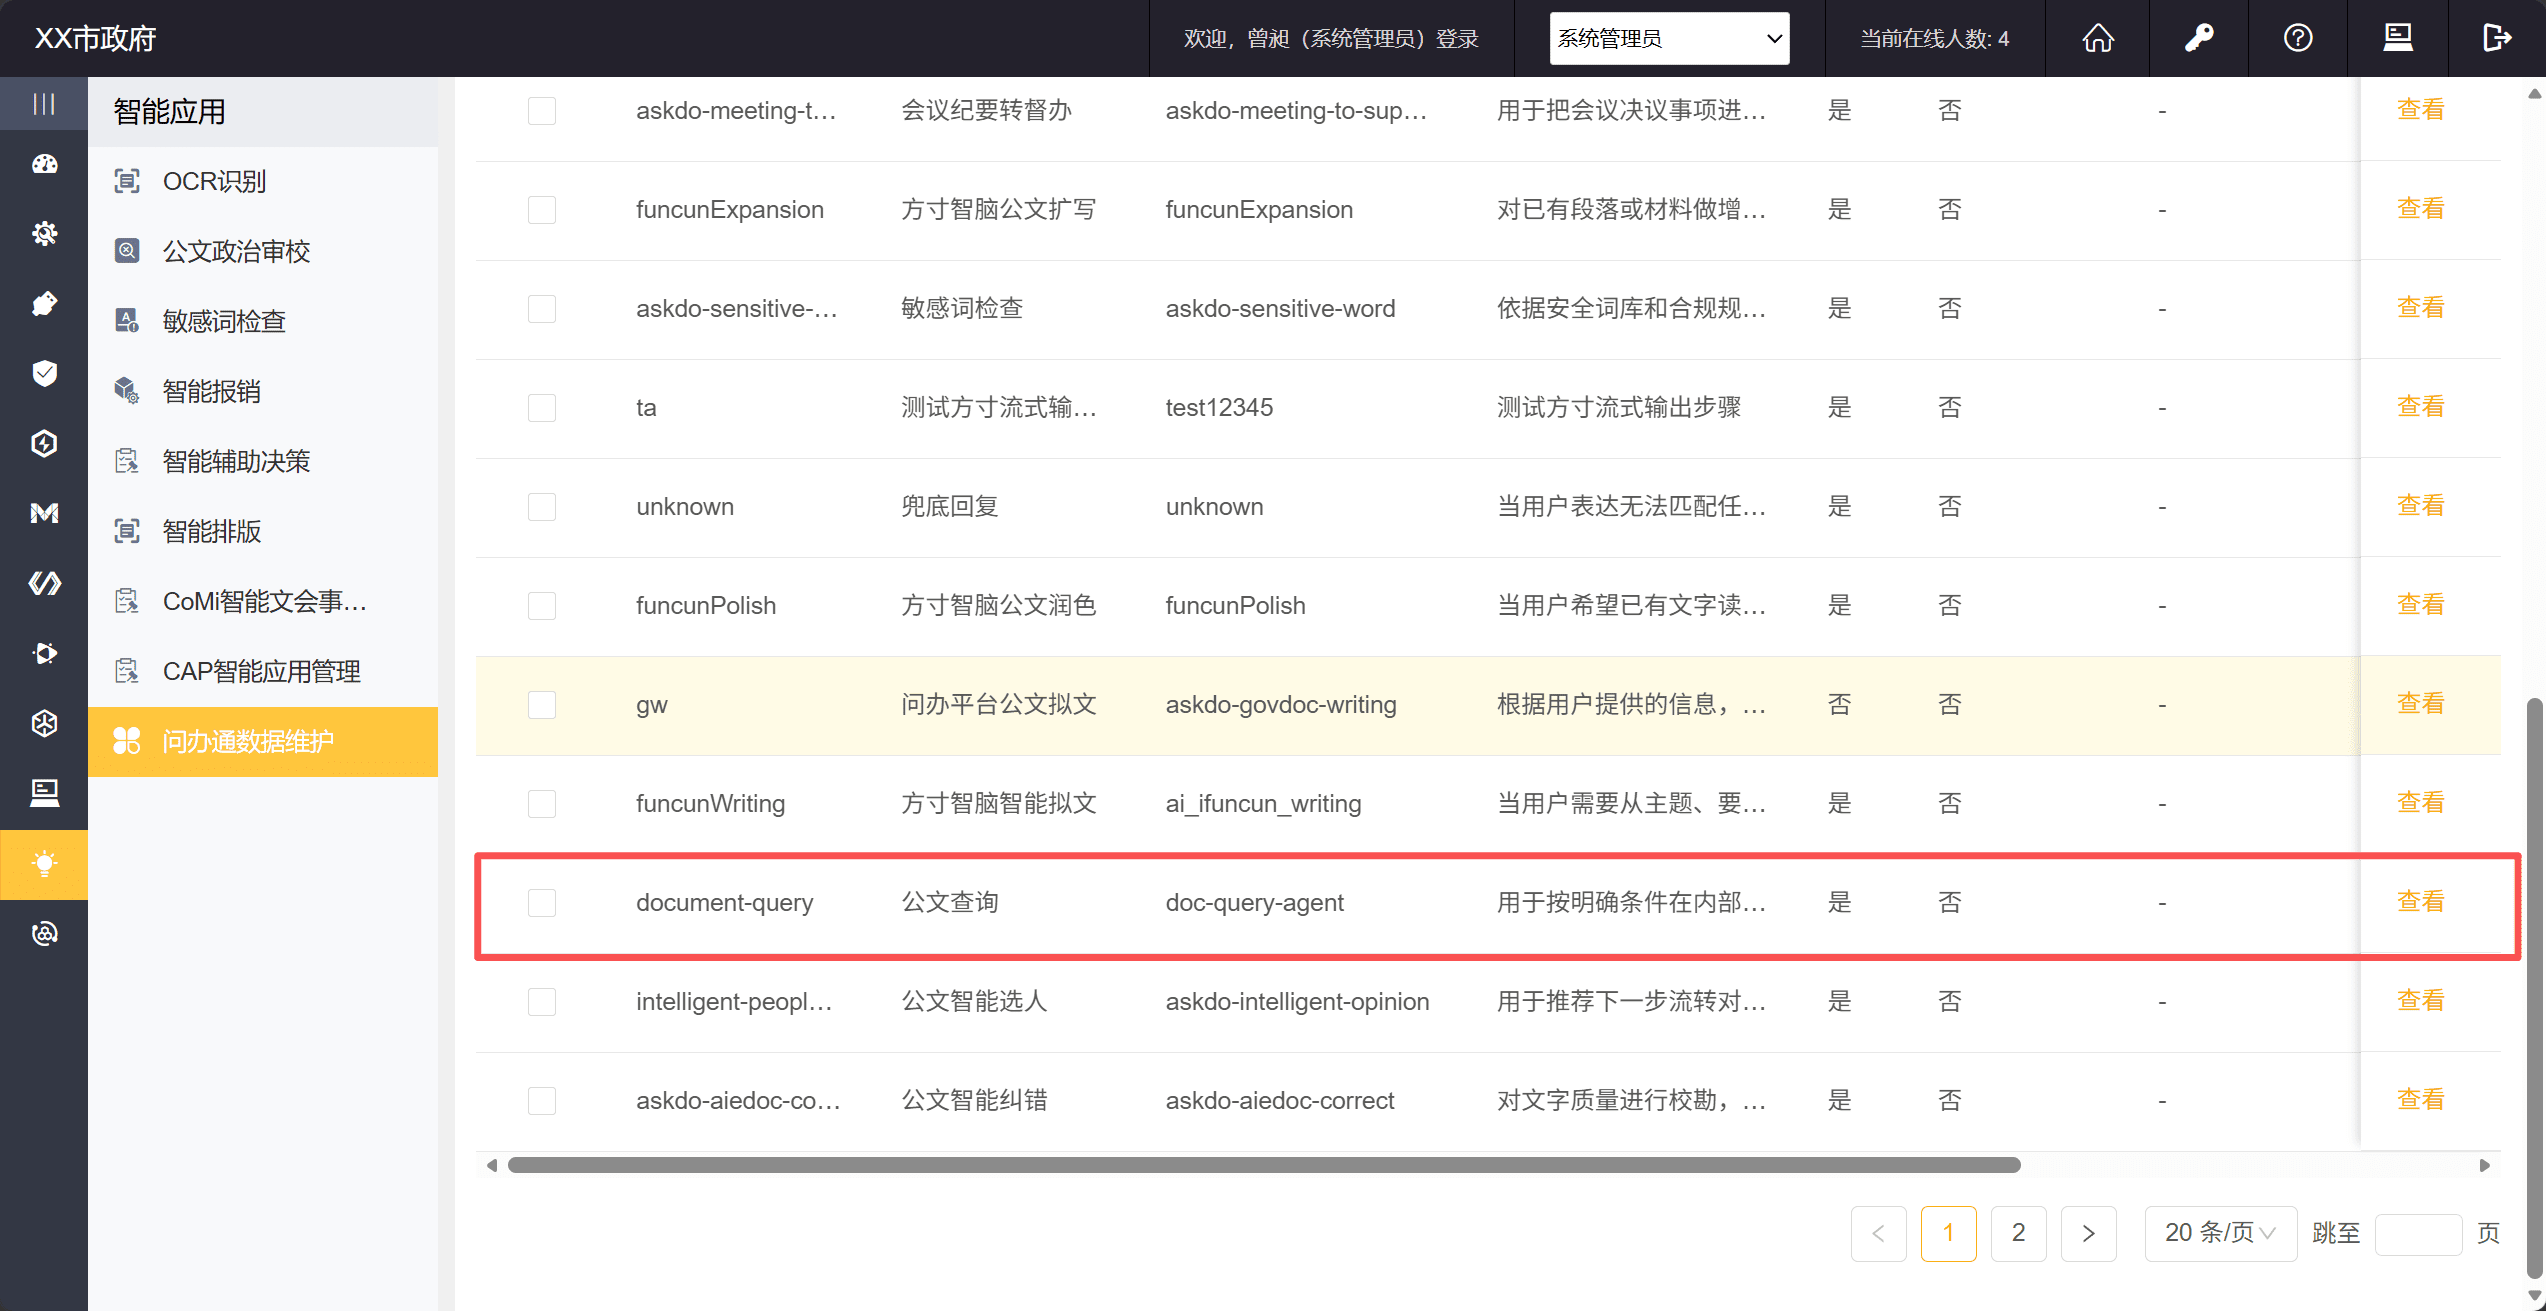Open the 系统管理员 role dropdown

tap(1669, 38)
